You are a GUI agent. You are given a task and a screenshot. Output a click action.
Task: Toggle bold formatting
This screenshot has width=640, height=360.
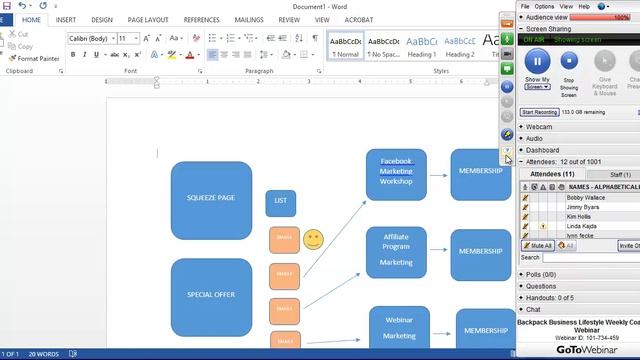pos(73,54)
